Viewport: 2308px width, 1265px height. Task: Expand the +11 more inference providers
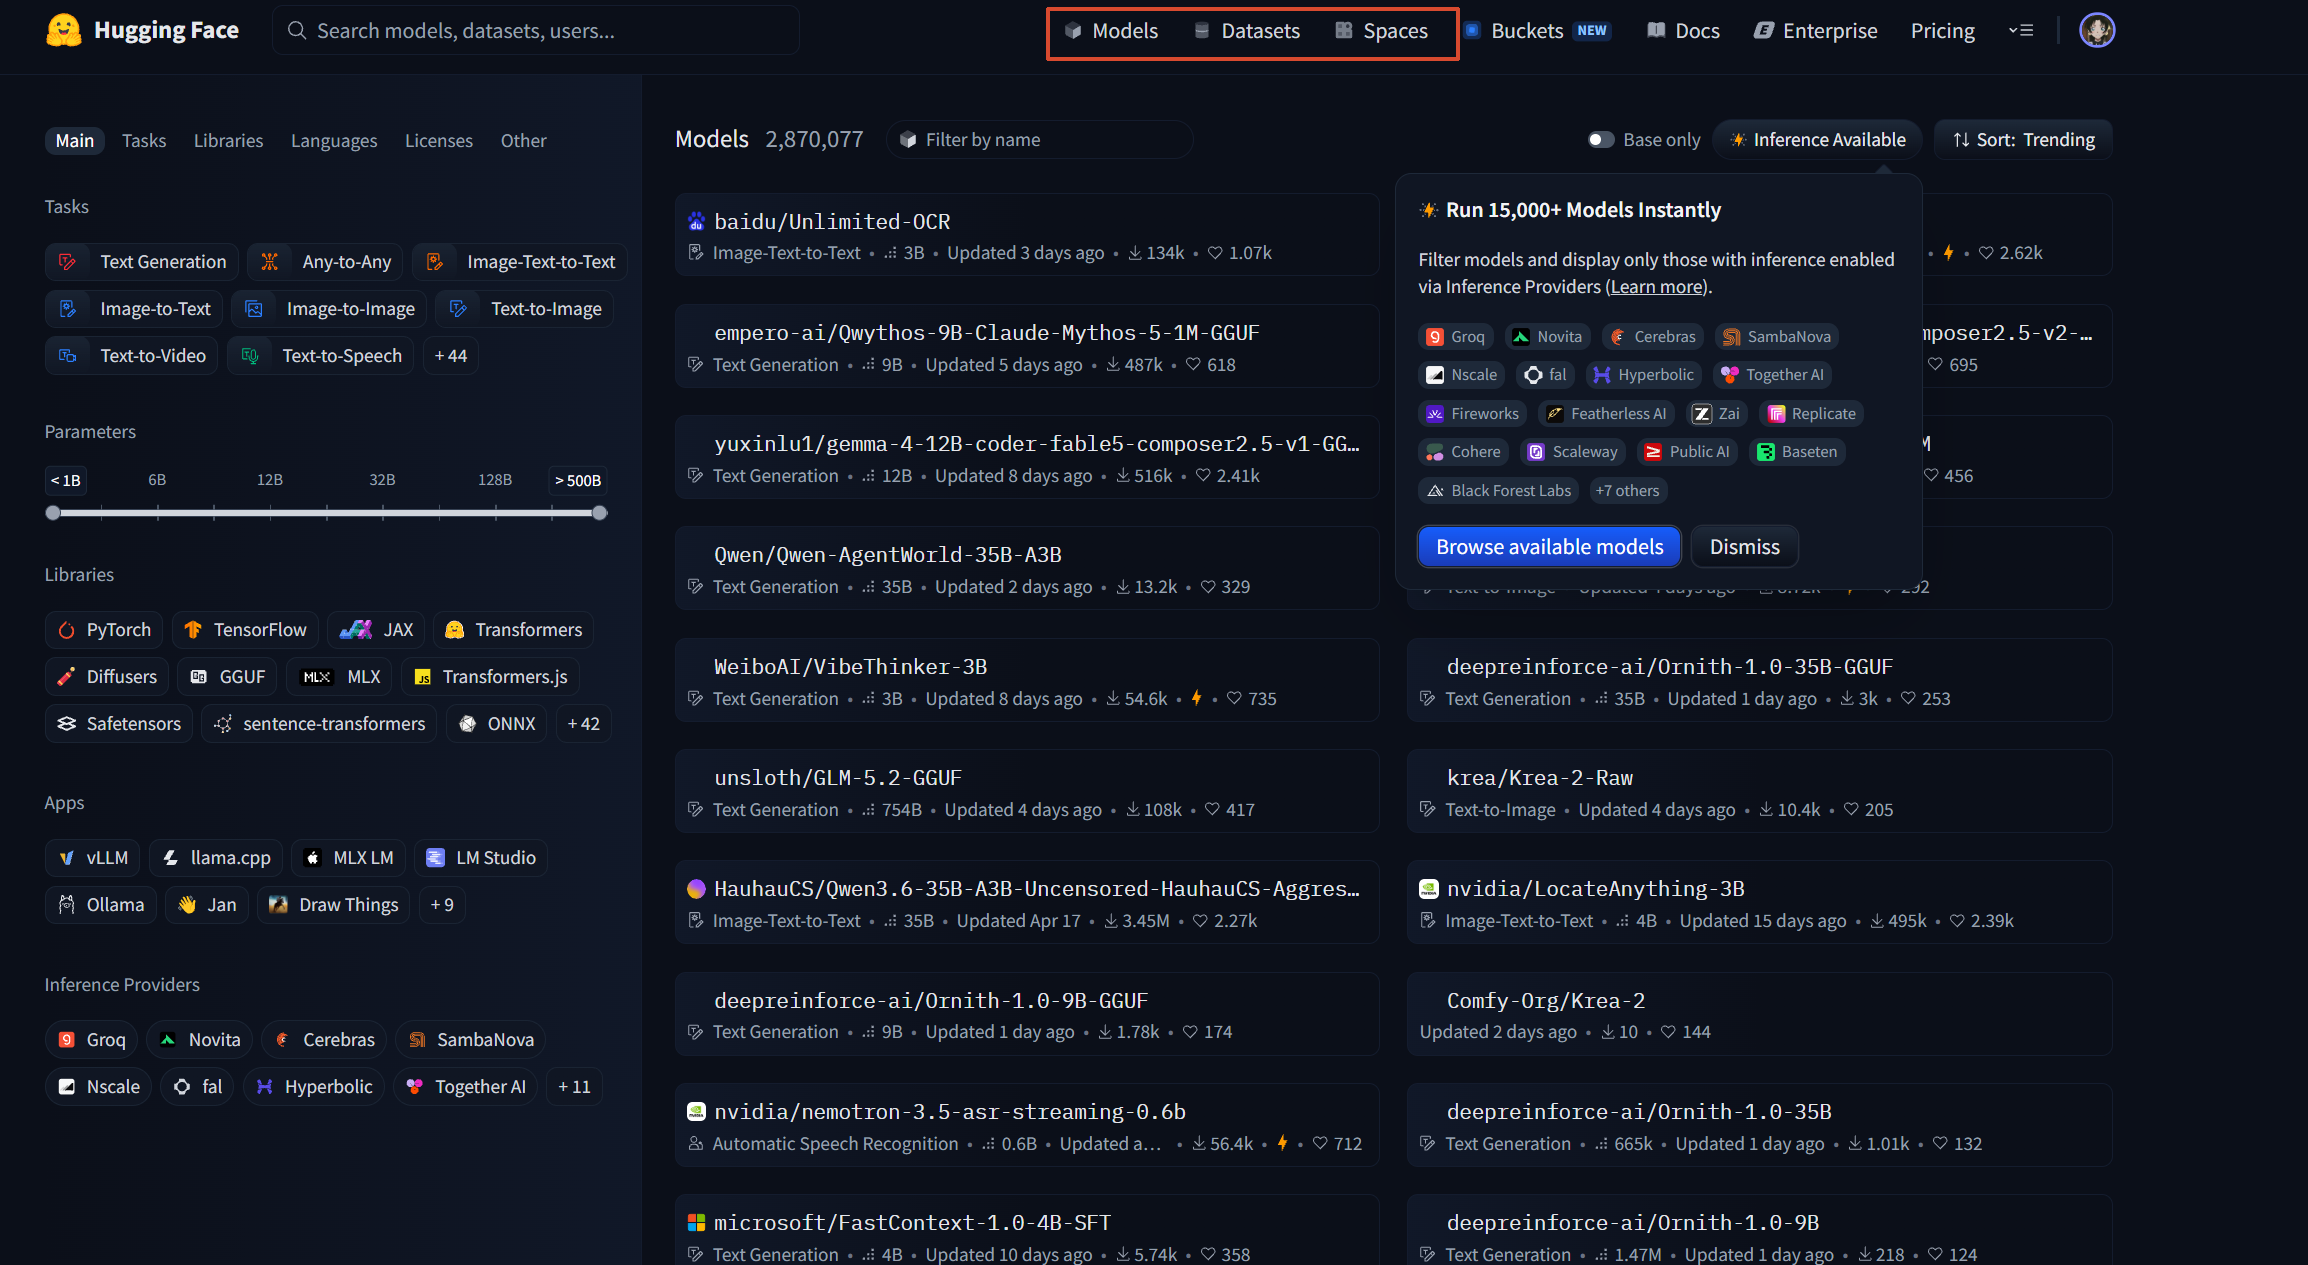pos(574,1087)
